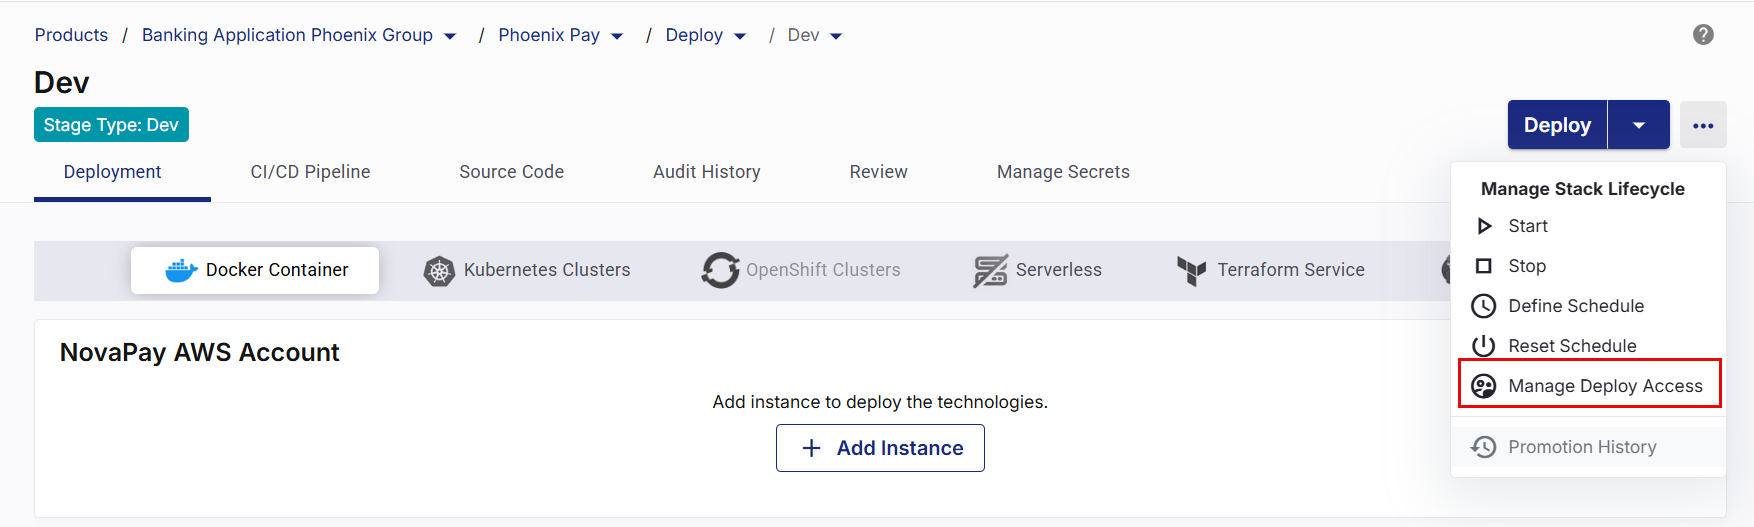1754x527 pixels.
Task: Choose Stop from the lifecycle menu
Action: [x=1588, y=266]
